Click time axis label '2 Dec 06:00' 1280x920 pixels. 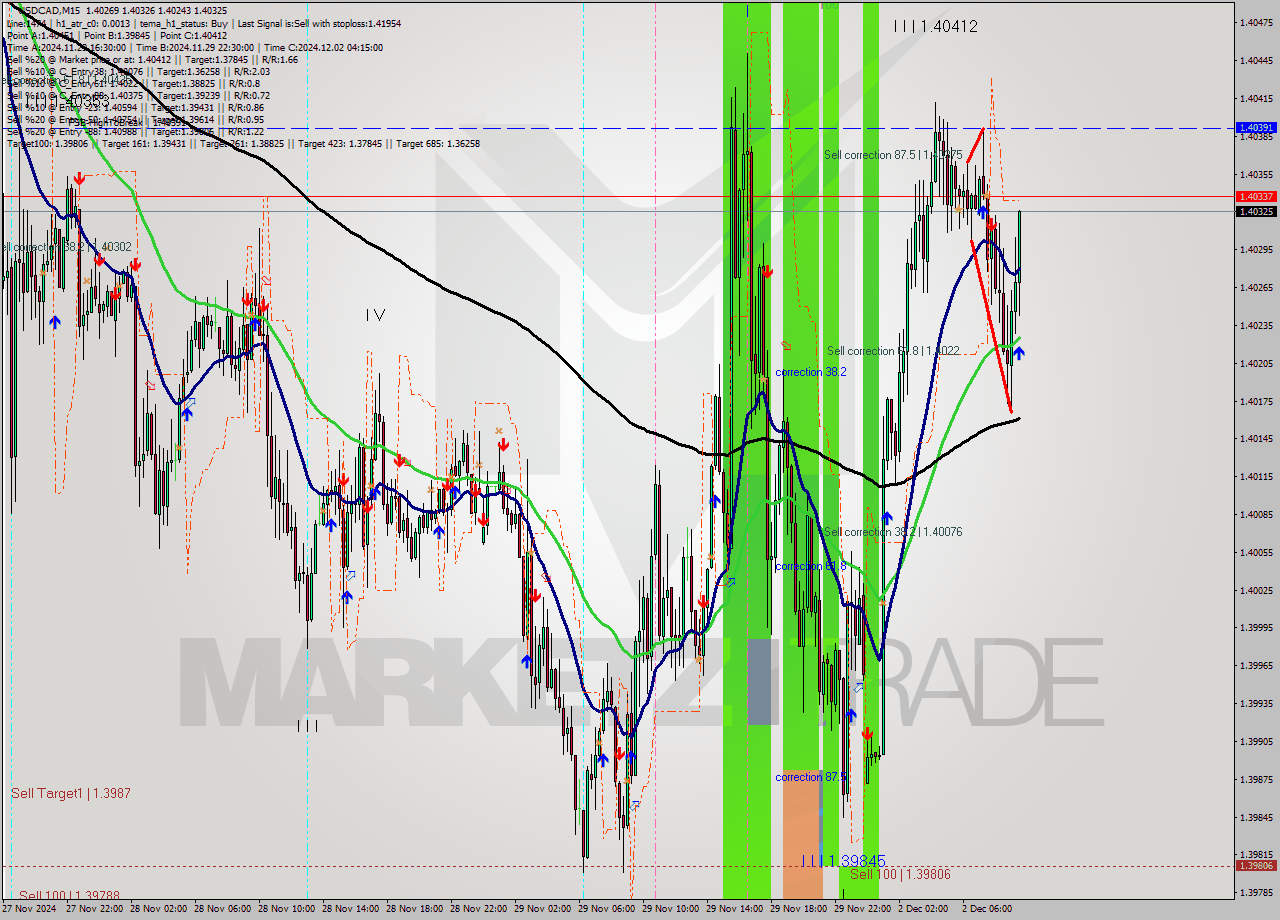[x=987, y=909]
